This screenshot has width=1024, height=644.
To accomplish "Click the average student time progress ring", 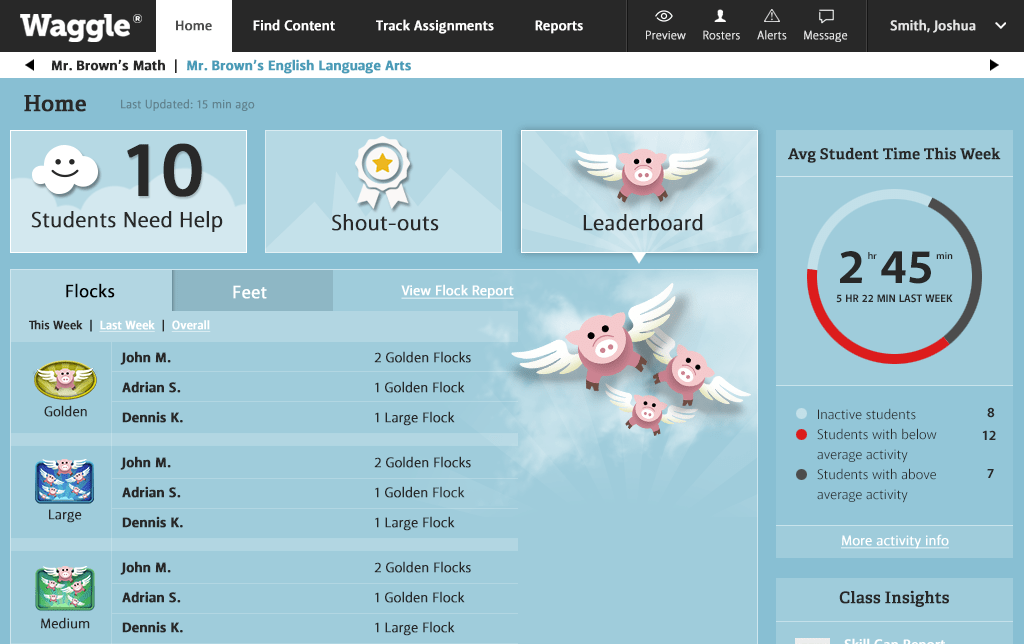I will point(894,276).
